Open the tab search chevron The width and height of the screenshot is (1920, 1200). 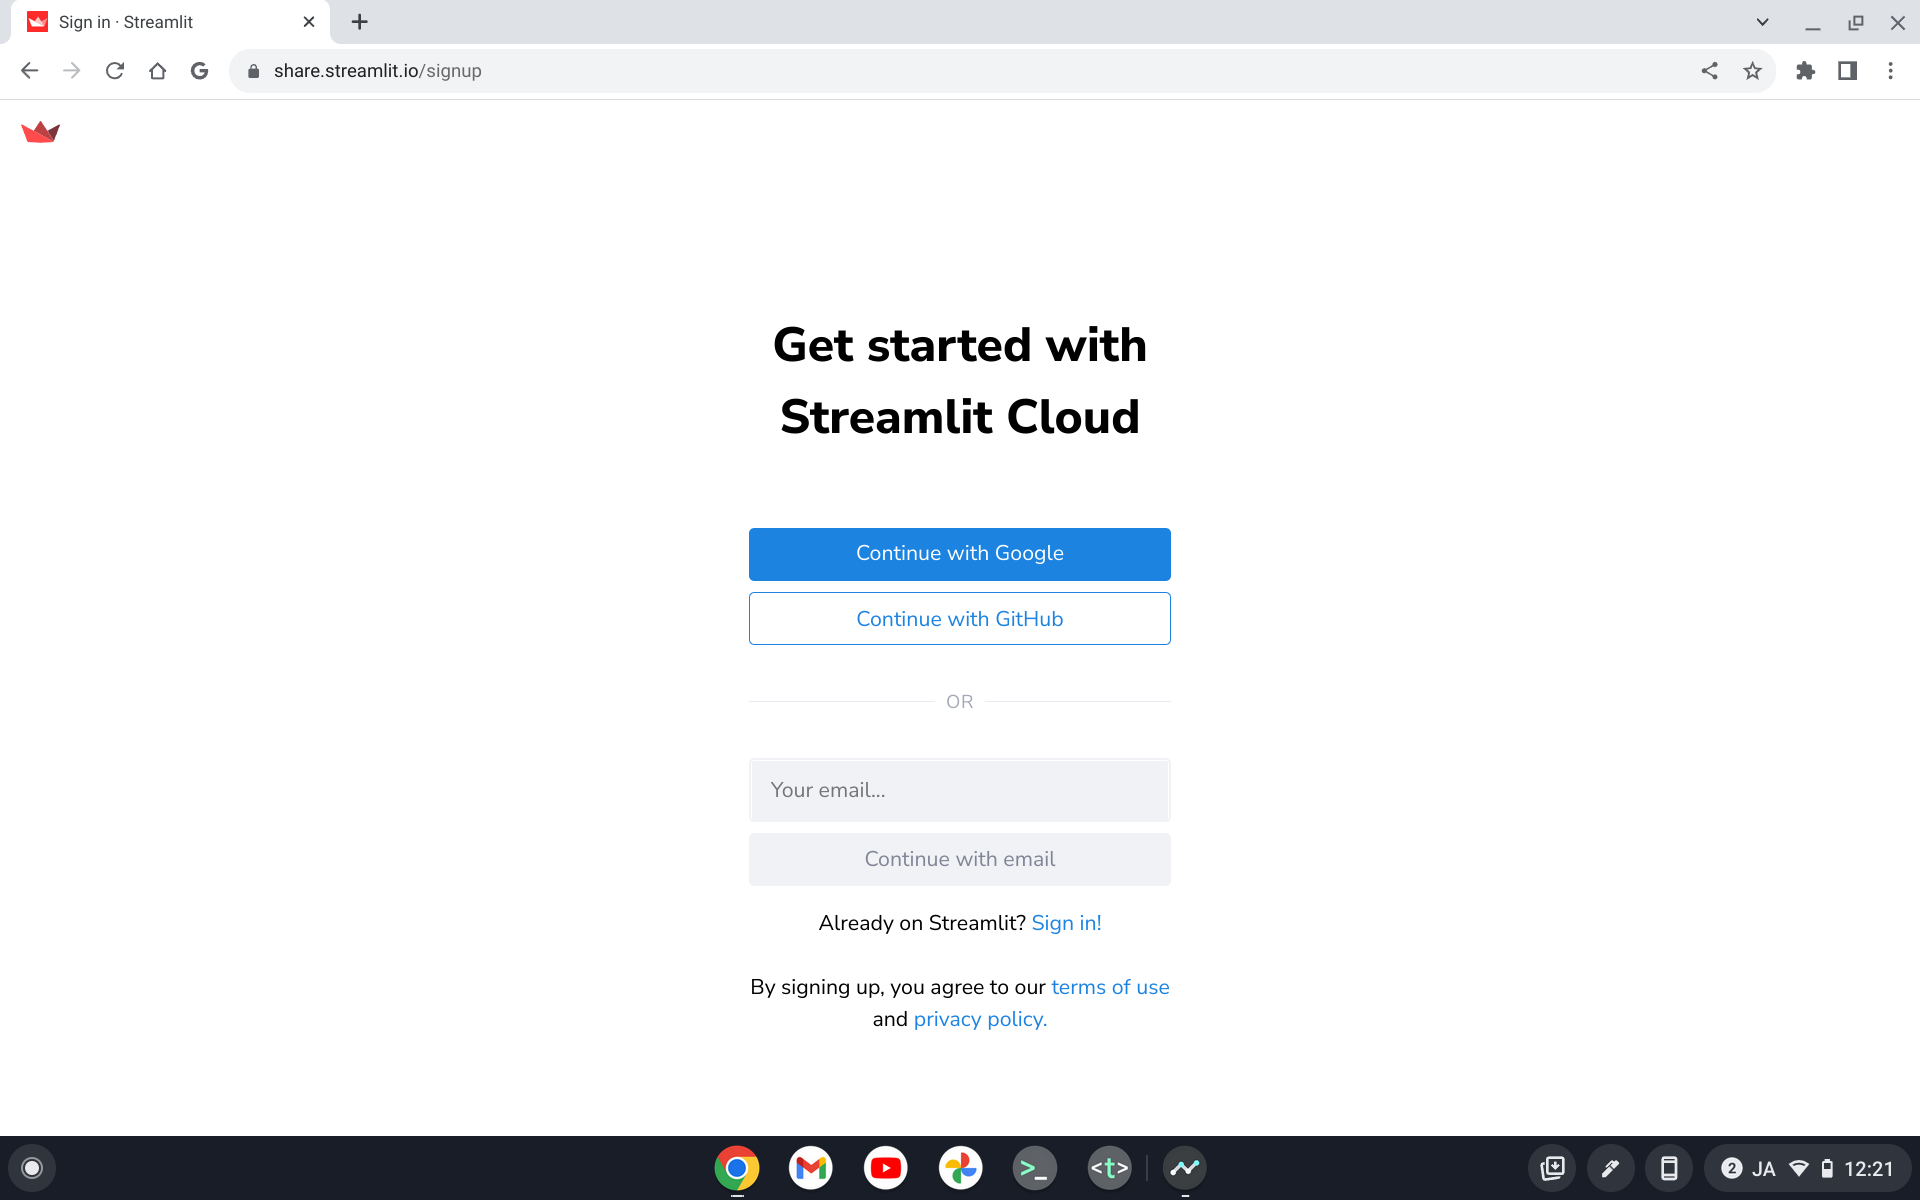(x=1763, y=21)
